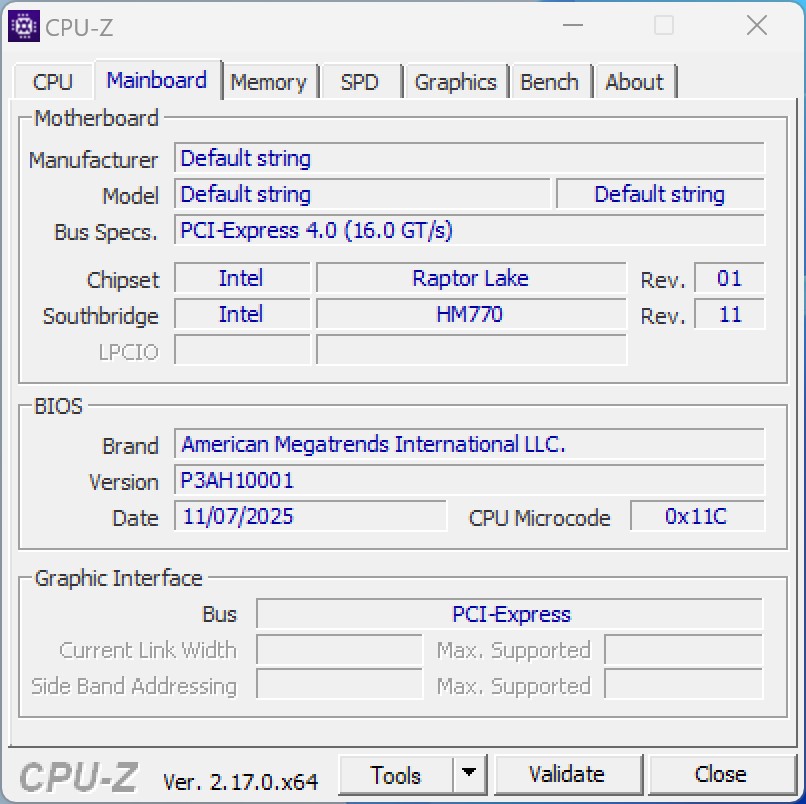
Task: Open the Tools dropdown arrow
Action: click(468, 774)
